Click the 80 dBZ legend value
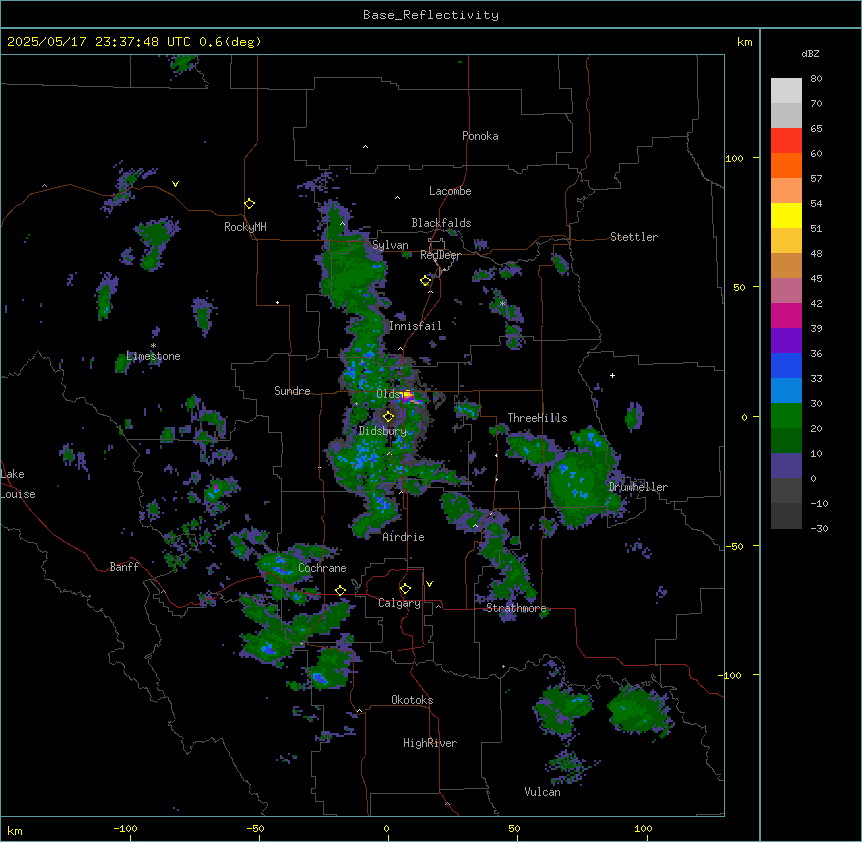Screen dimensions: 862x842 click(x=816, y=79)
